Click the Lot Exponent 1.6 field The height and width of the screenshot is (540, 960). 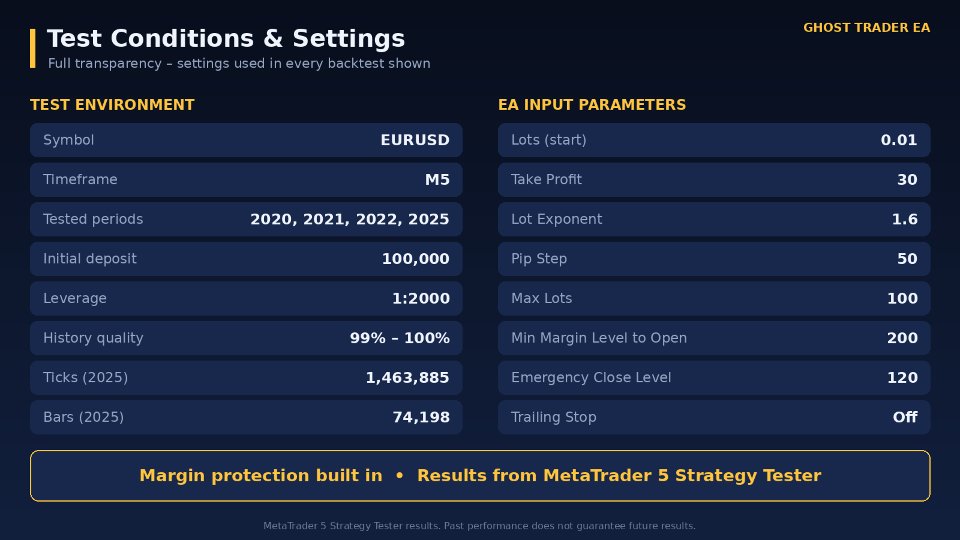pyautogui.click(x=714, y=219)
